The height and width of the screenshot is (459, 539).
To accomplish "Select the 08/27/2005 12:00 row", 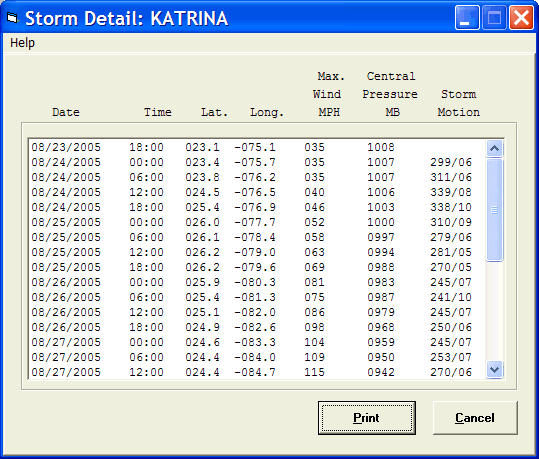I will pyautogui.click(x=257, y=372).
